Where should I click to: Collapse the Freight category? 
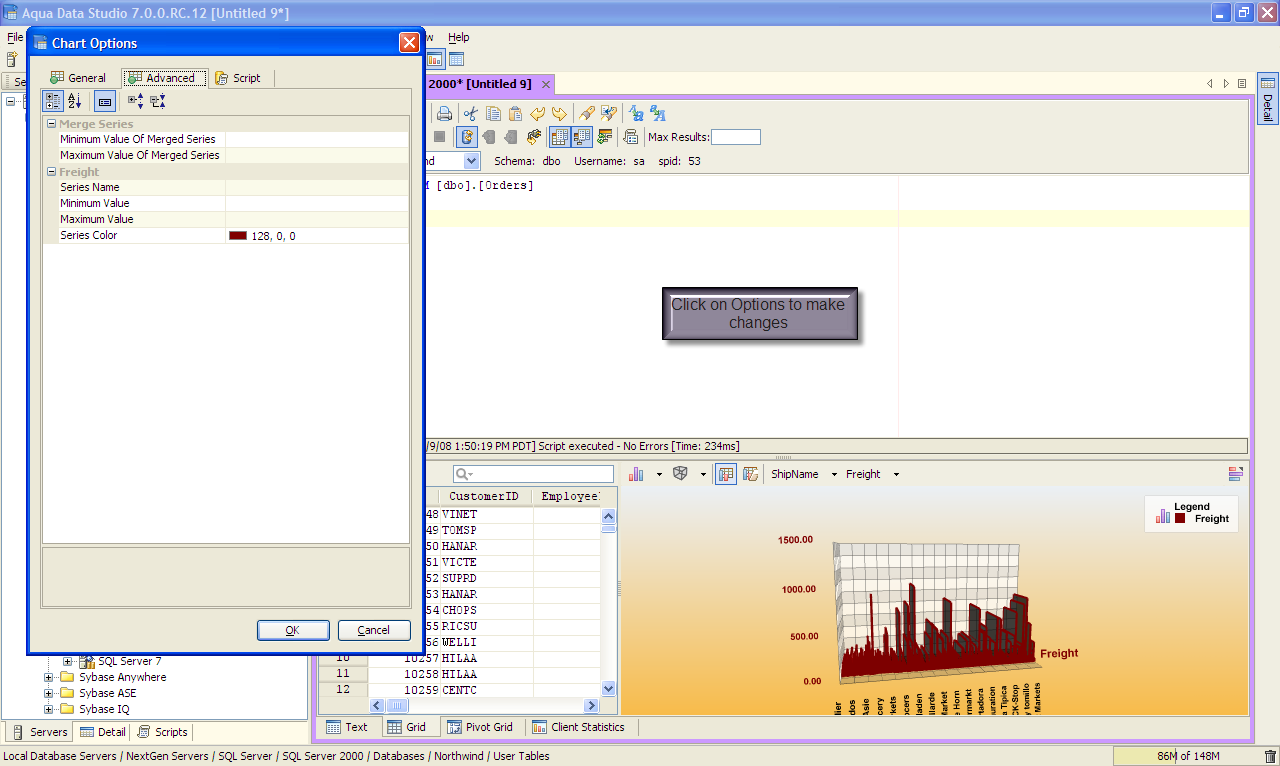click(51, 172)
